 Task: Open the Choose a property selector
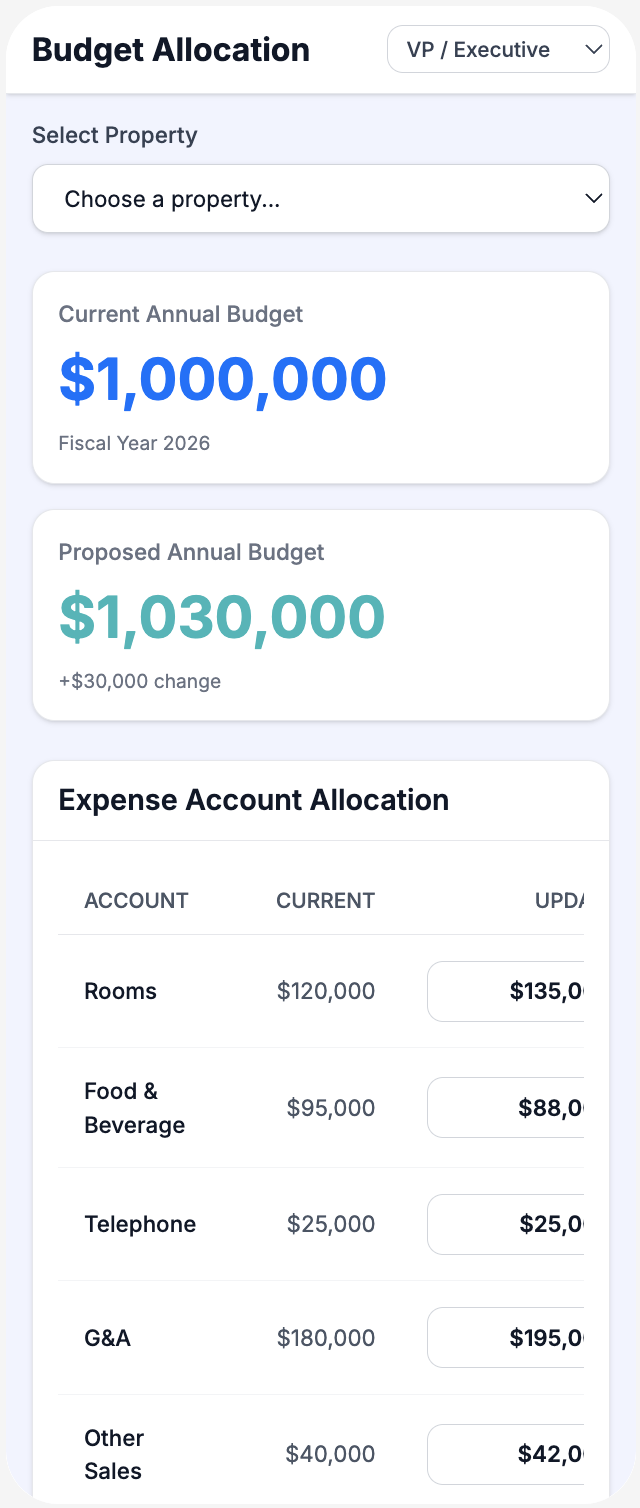click(x=320, y=198)
